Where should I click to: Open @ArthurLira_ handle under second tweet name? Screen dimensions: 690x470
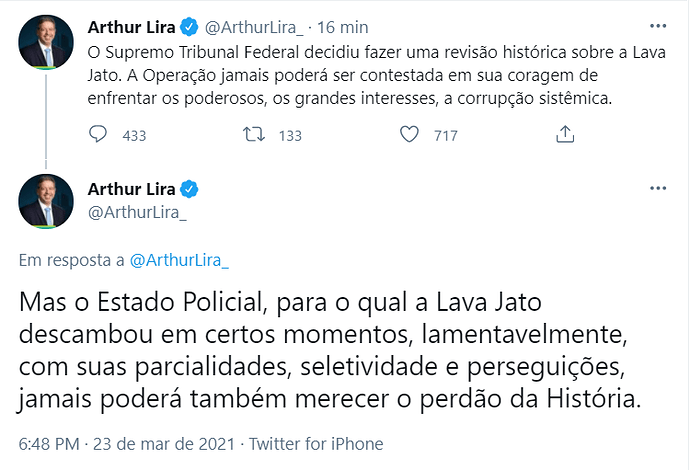(137, 213)
